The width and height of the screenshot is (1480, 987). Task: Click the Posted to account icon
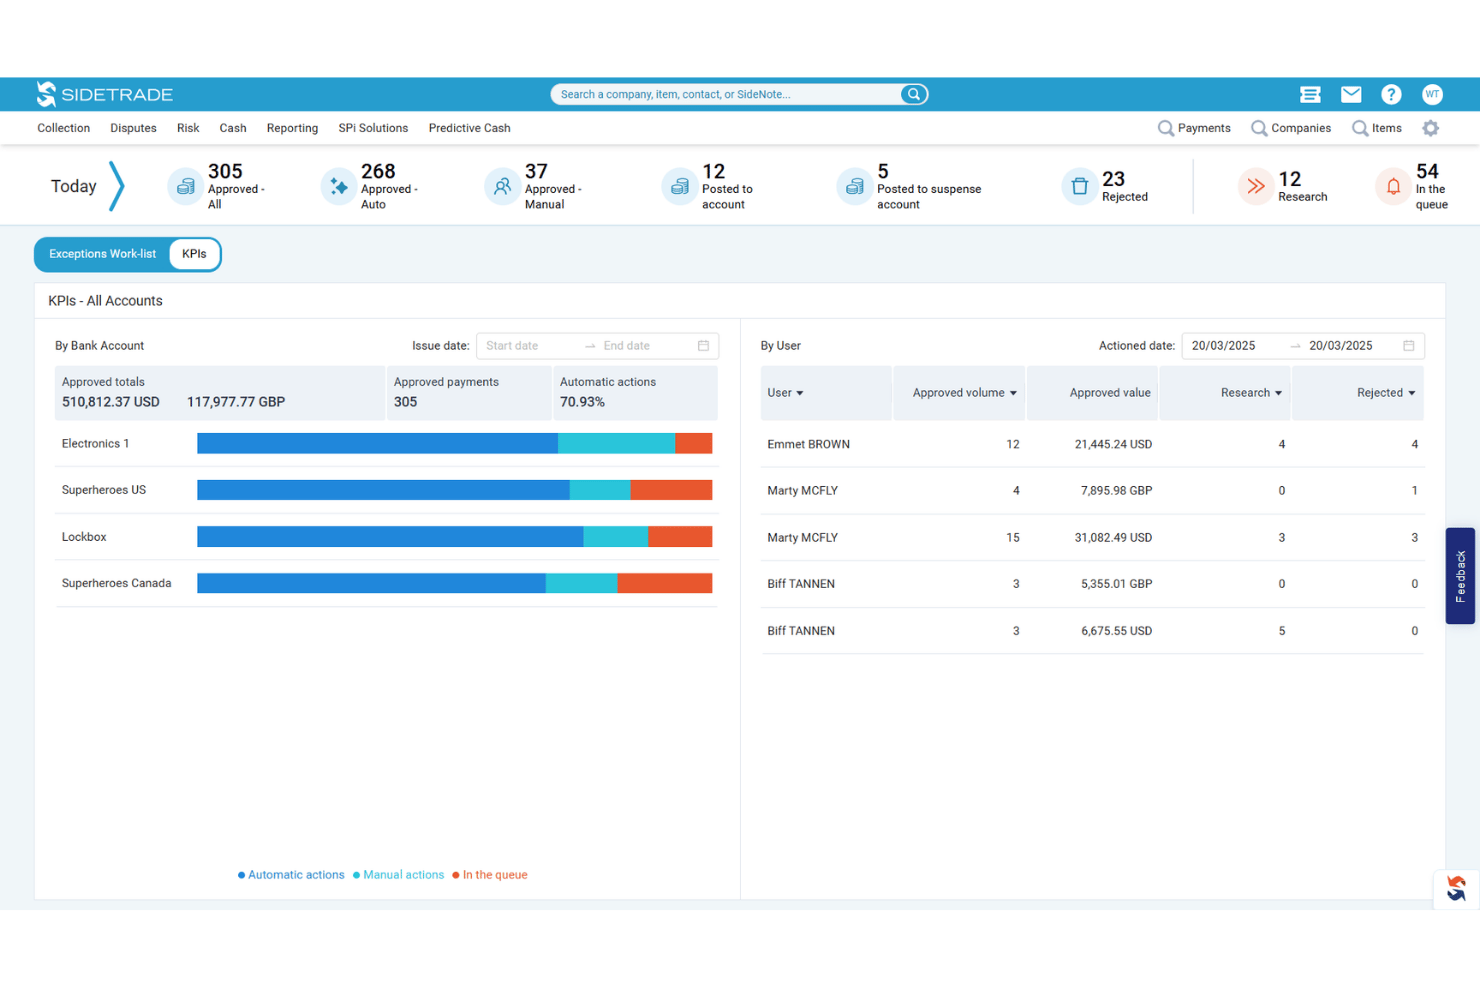(680, 187)
